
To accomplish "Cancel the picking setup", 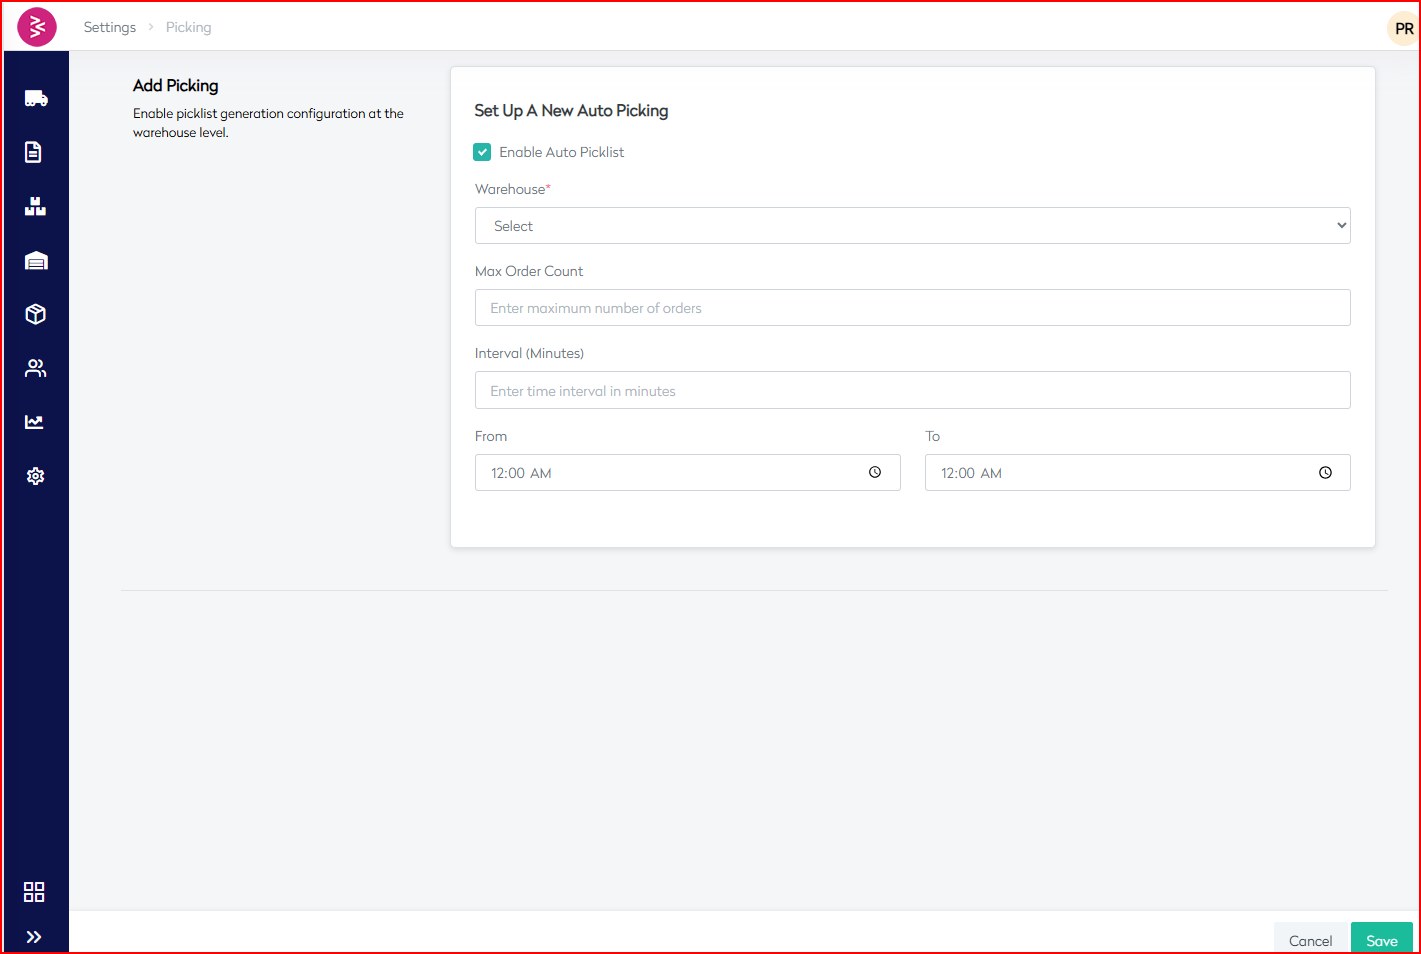I will pos(1309,940).
